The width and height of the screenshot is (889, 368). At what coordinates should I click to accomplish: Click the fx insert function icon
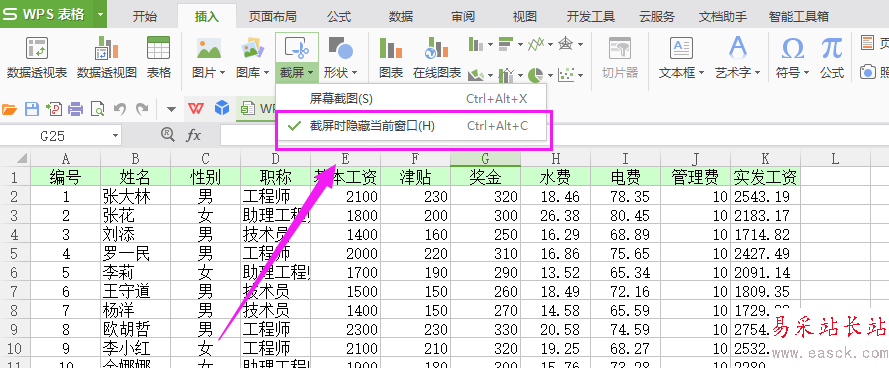point(194,135)
